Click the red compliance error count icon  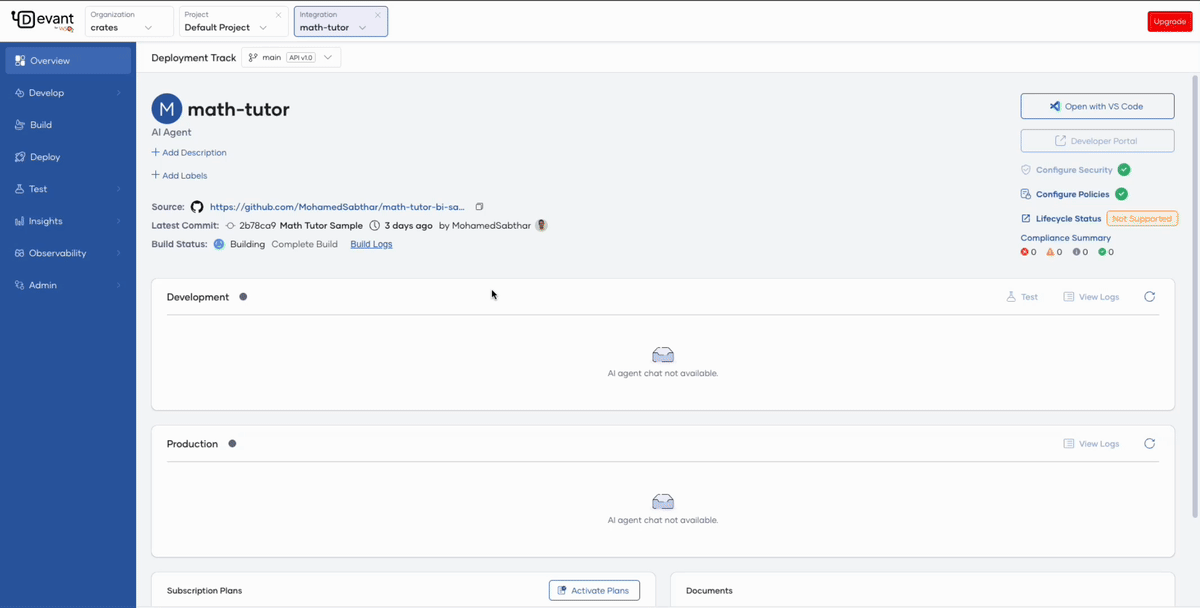pyautogui.click(x=1025, y=252)
